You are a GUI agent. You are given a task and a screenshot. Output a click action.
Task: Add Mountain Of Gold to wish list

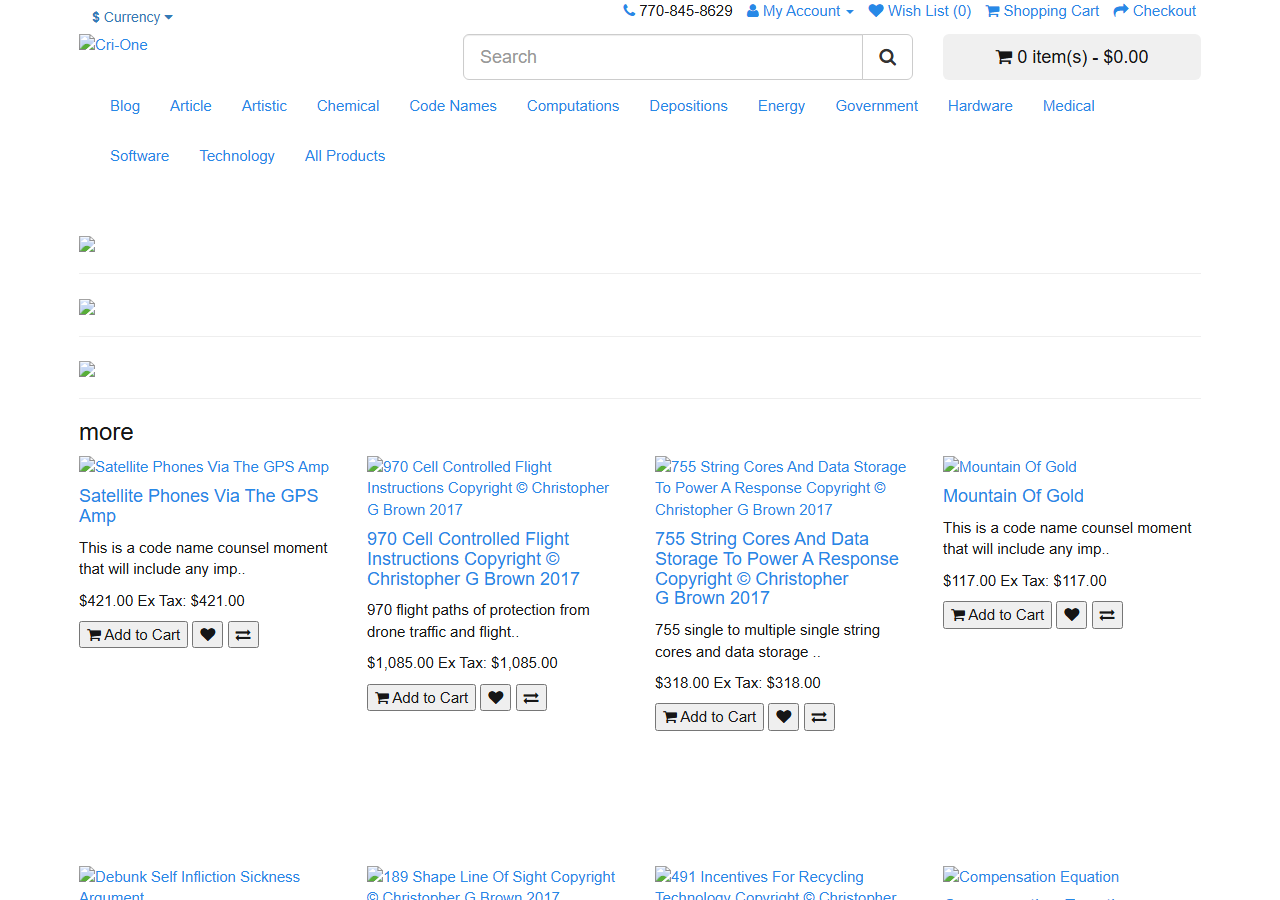(x=1071, y=615)
